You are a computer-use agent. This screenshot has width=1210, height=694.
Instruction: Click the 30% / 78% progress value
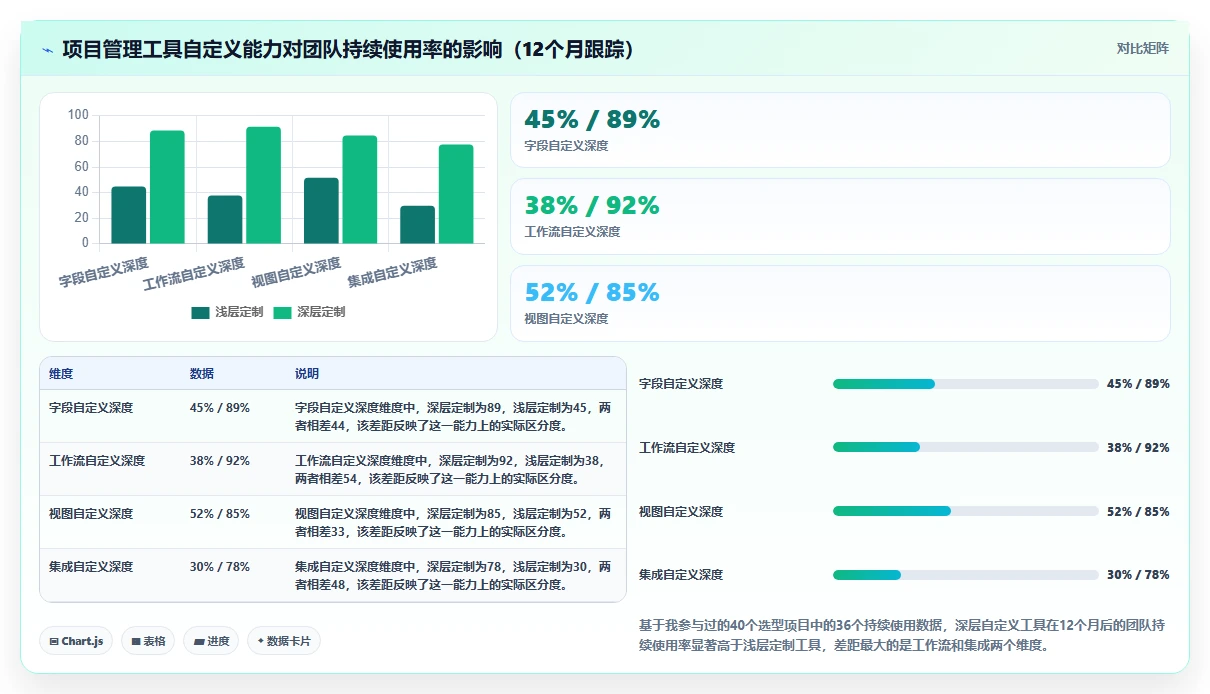click(x=1138, y=575)
